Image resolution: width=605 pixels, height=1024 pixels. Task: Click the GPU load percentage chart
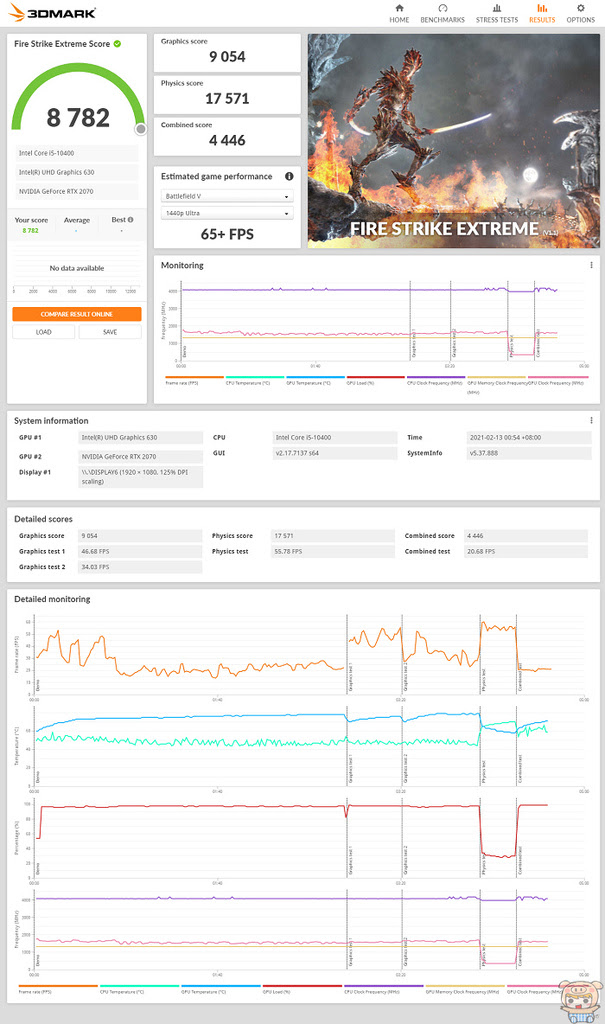tap(308, 838)
